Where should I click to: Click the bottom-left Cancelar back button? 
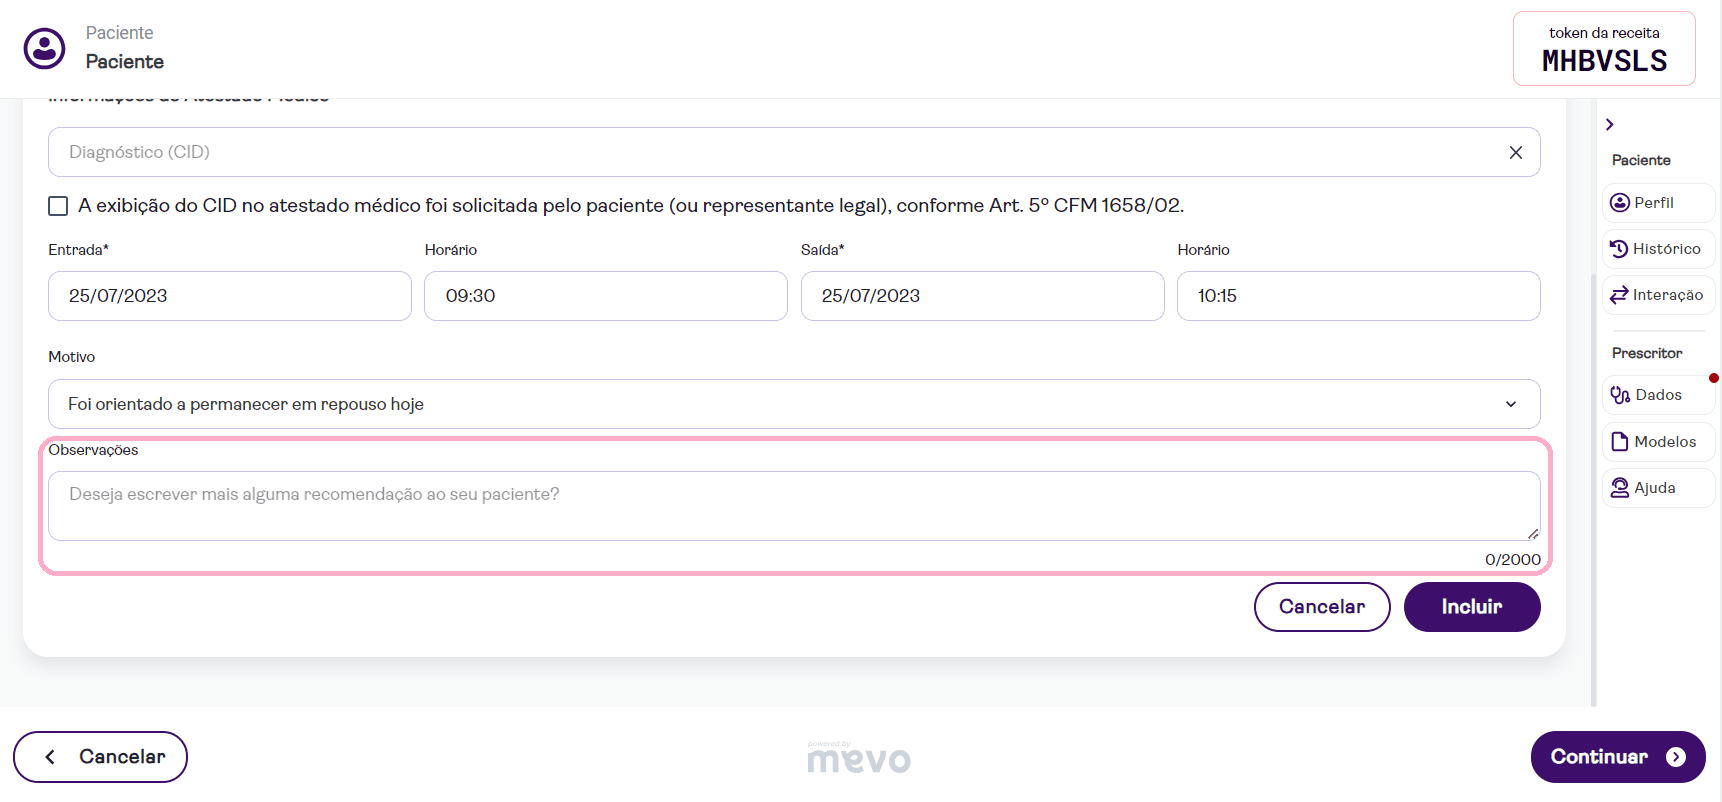tap(100, 757)
